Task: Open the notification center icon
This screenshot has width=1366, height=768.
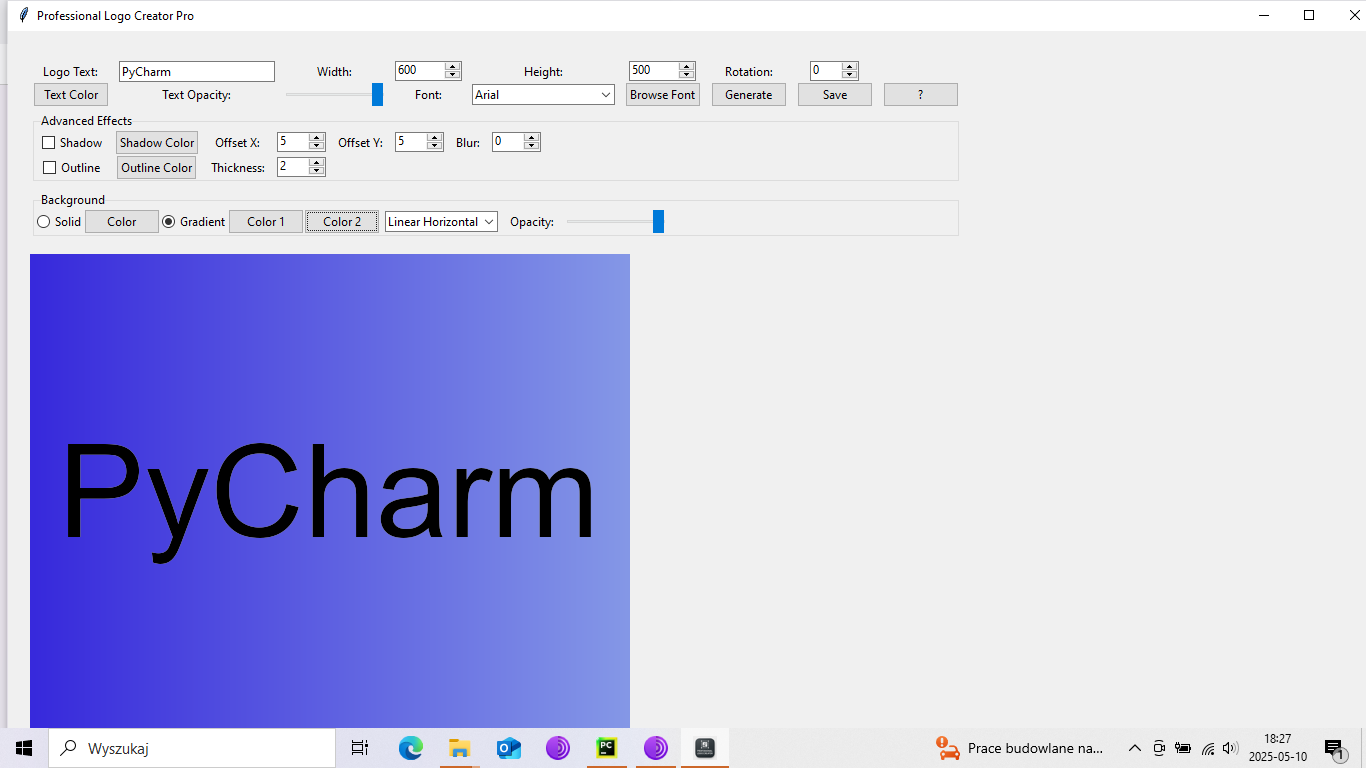Action: pyautogui.click(x=1334, y=748)
